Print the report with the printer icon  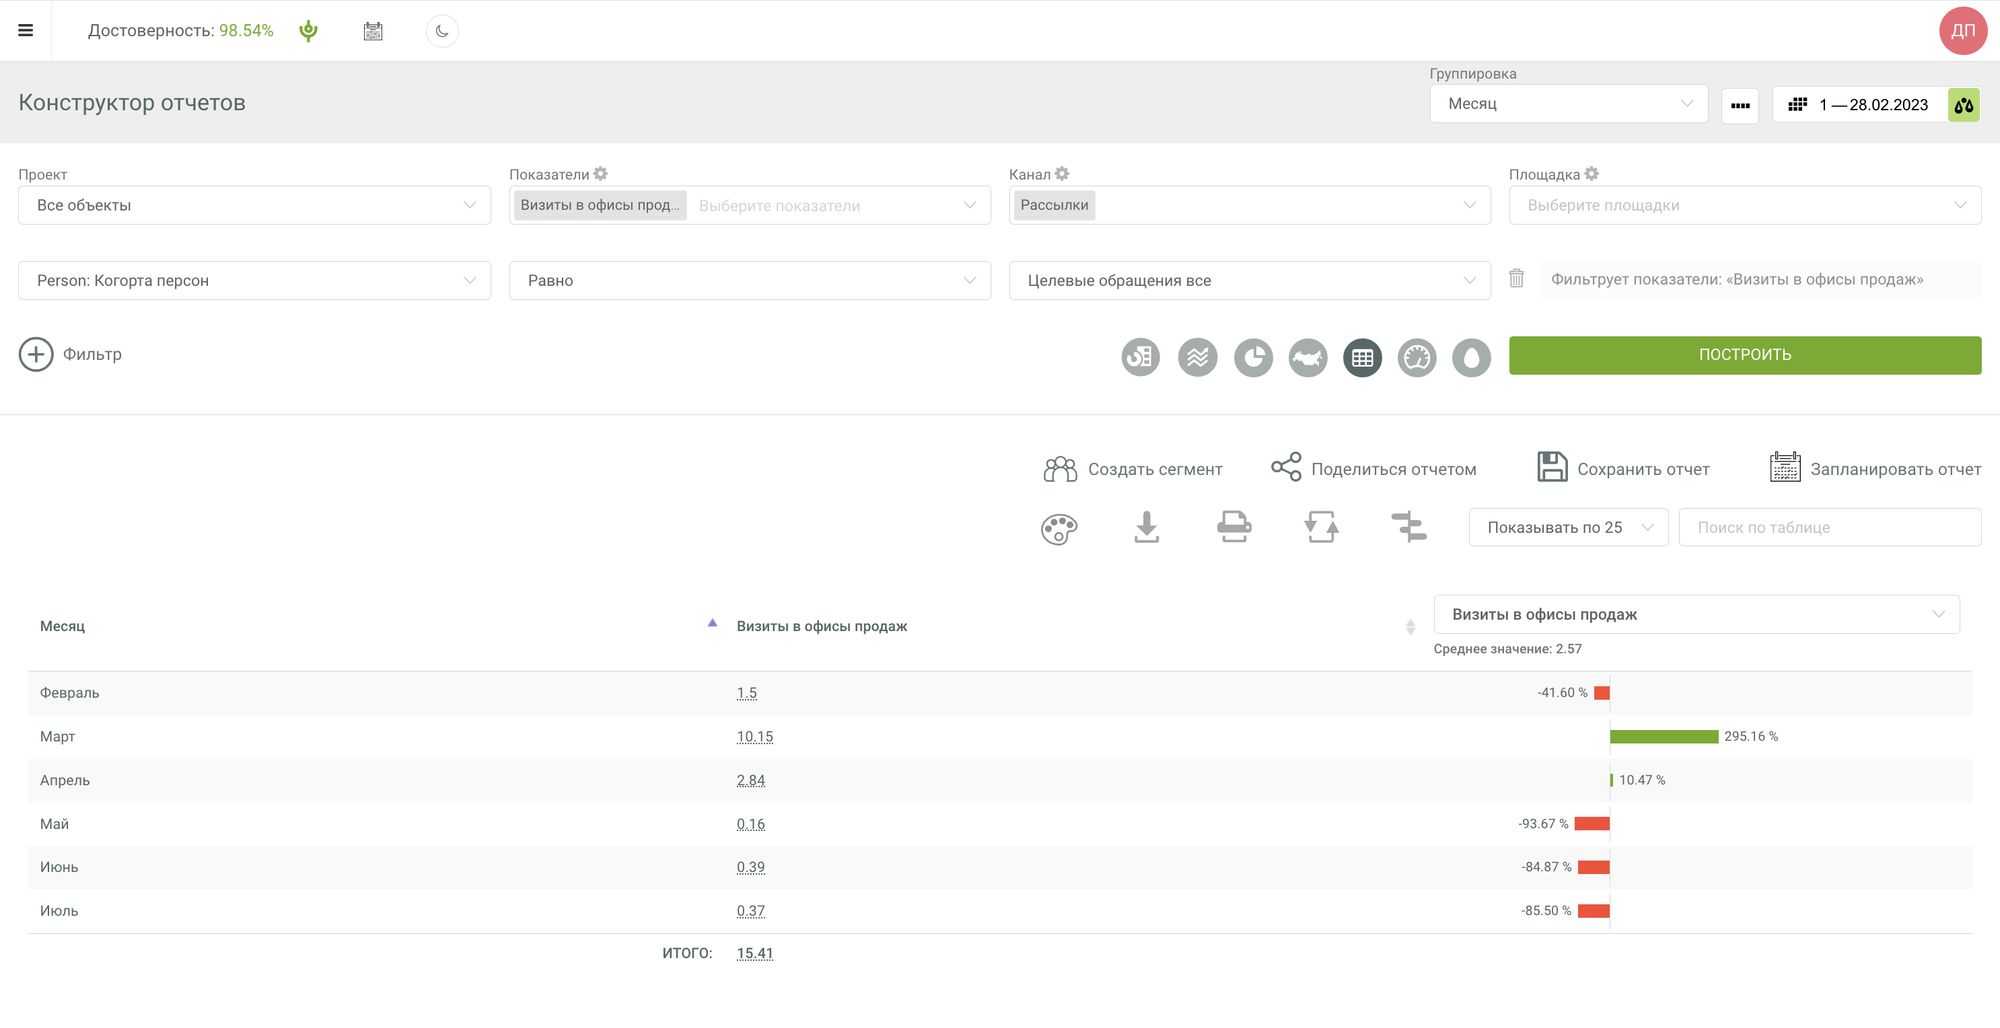coord(1233,527)
